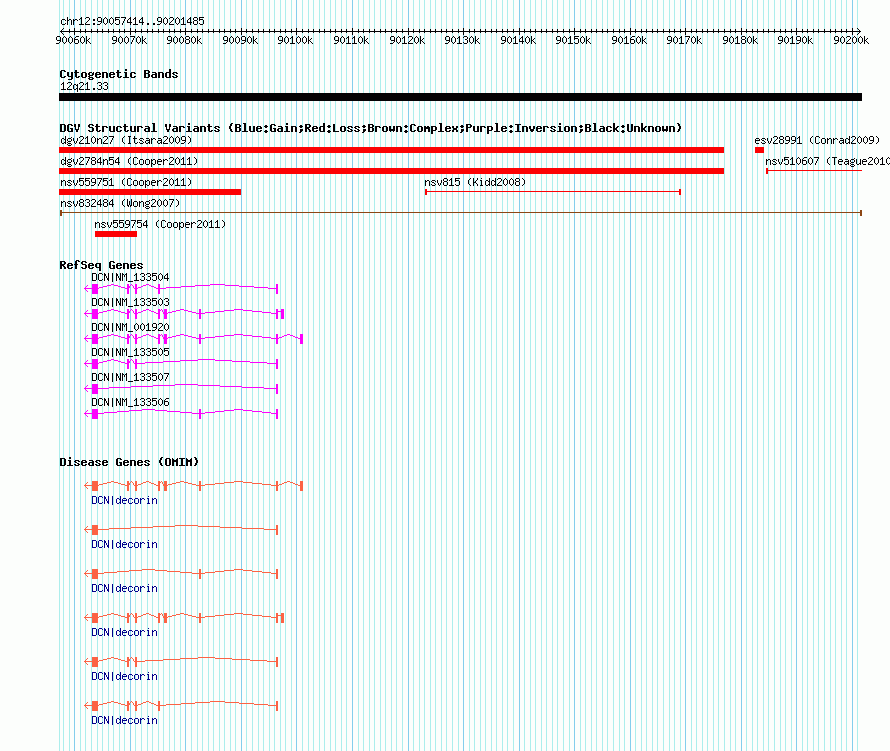Click the 90060k ruler tick label
The width and height of the screenshot is (890, 751).
pyautogui.click(x=73, y=40)
